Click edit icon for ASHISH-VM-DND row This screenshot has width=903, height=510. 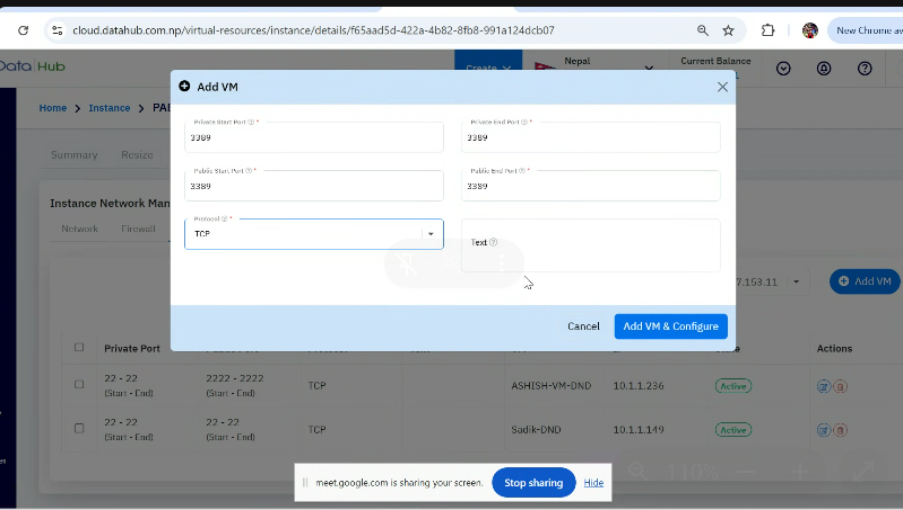pos(824,386)
